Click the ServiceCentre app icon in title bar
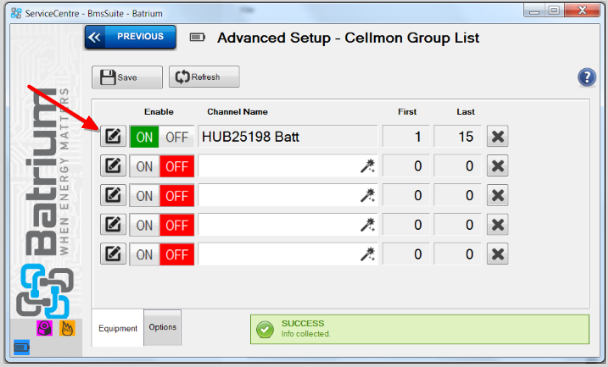This screenshot has height=367, width=608. tap(16, 13)
